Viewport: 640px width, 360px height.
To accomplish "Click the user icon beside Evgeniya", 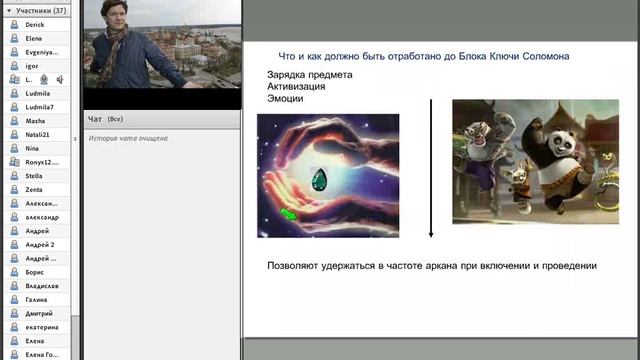I will (x=14, y=52).
